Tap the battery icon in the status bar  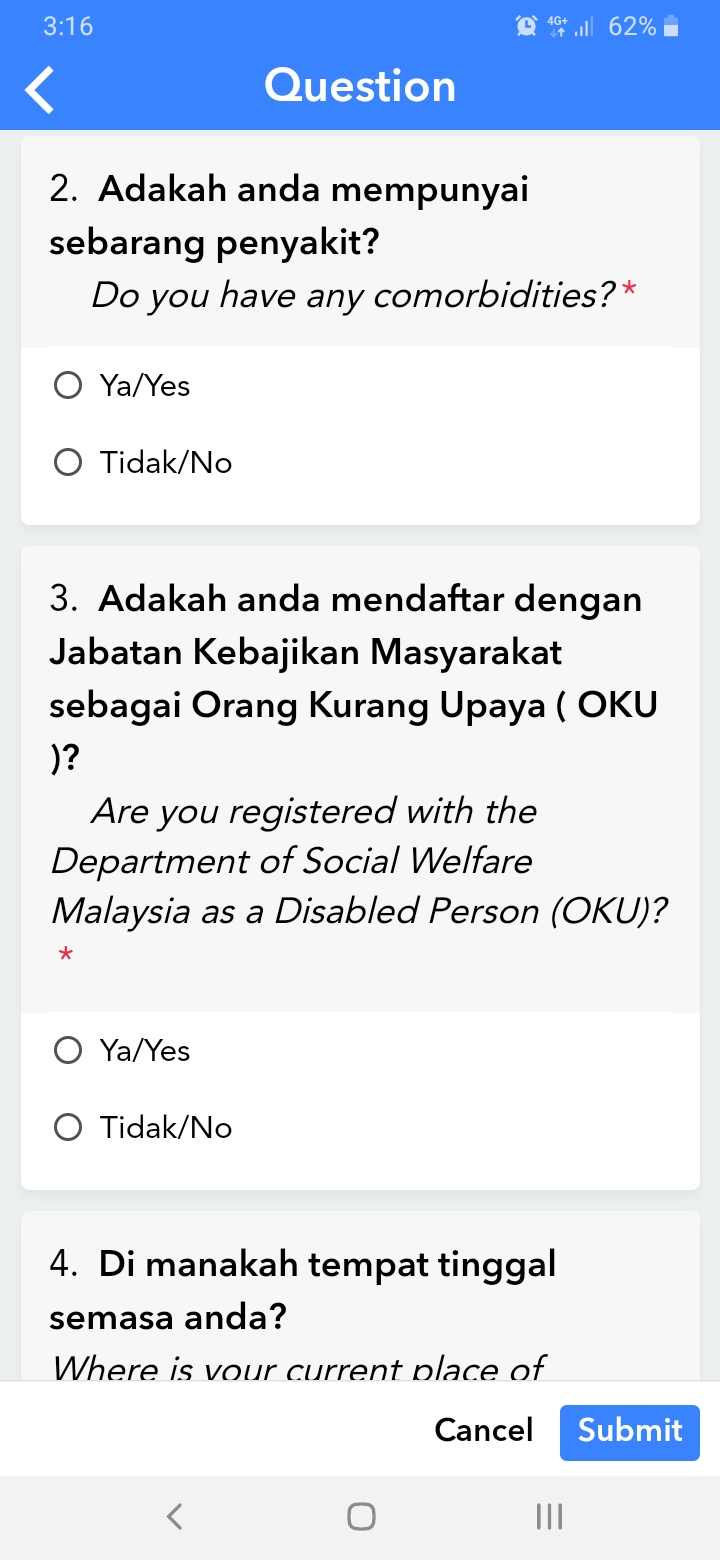point(672,27)
